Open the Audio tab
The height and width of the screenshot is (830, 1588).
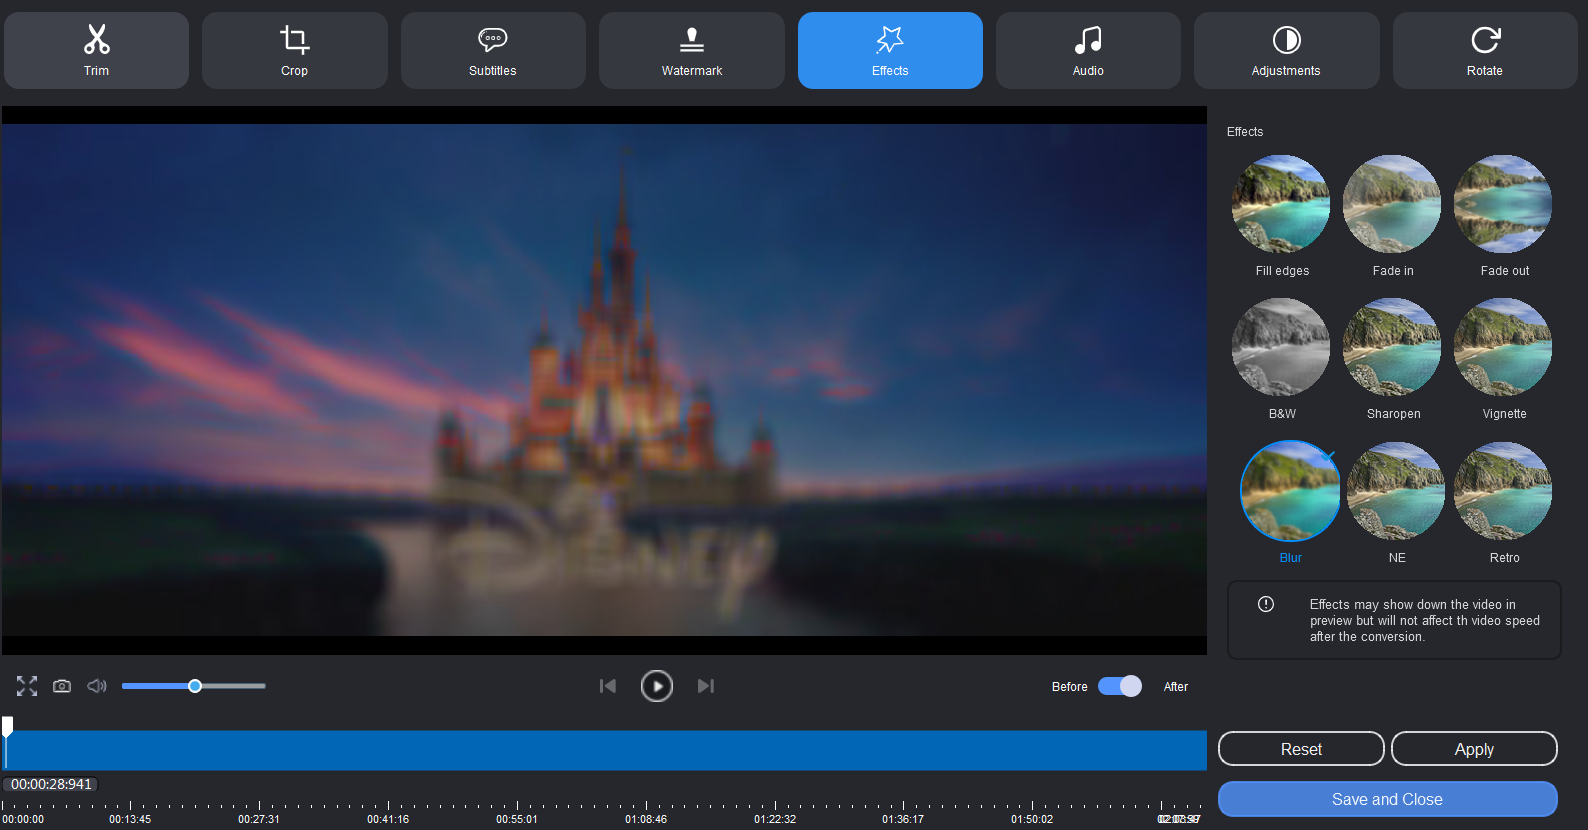point(1088,50)
